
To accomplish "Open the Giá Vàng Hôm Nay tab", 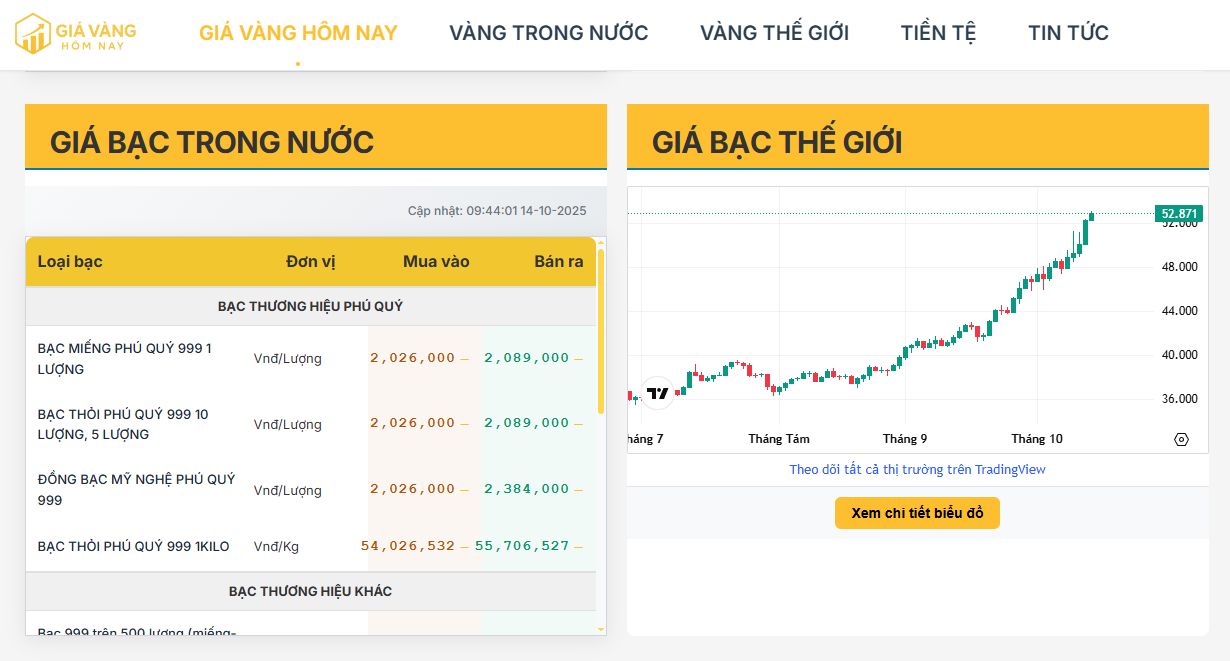I will tap(298, 33).
